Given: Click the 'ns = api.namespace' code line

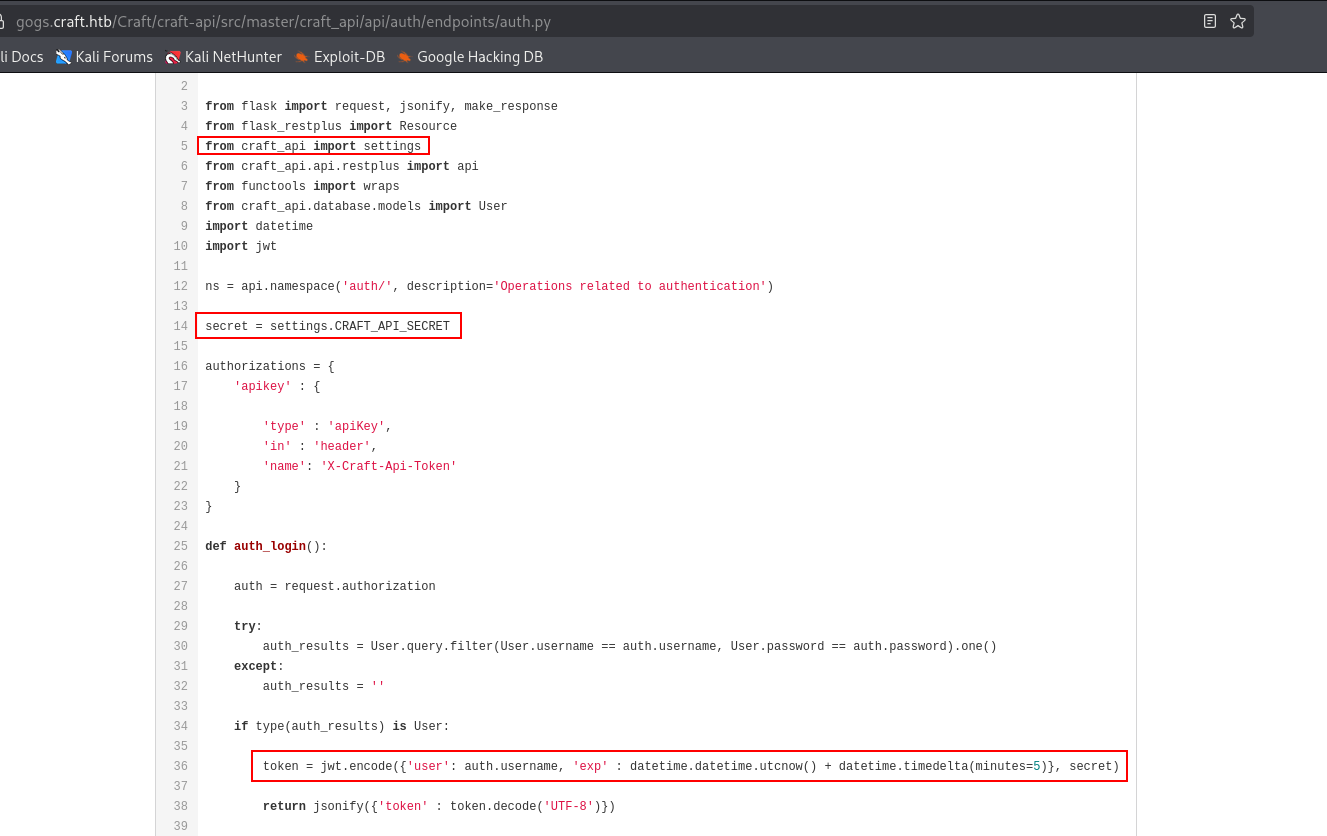Looking at the screenshot, I should pos(489,286).
